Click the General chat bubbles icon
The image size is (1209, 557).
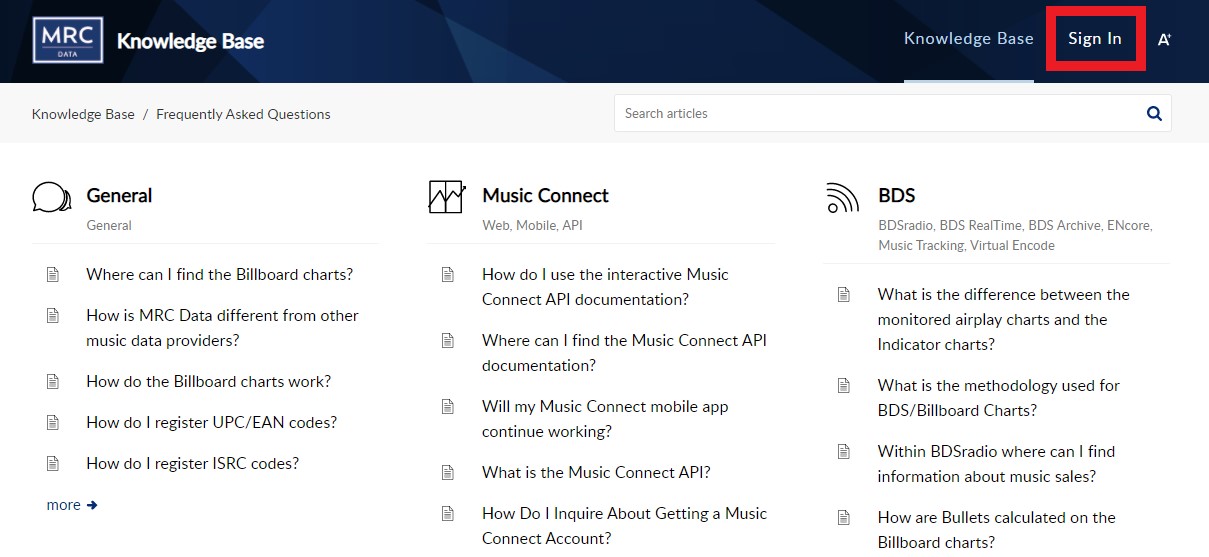52,197
